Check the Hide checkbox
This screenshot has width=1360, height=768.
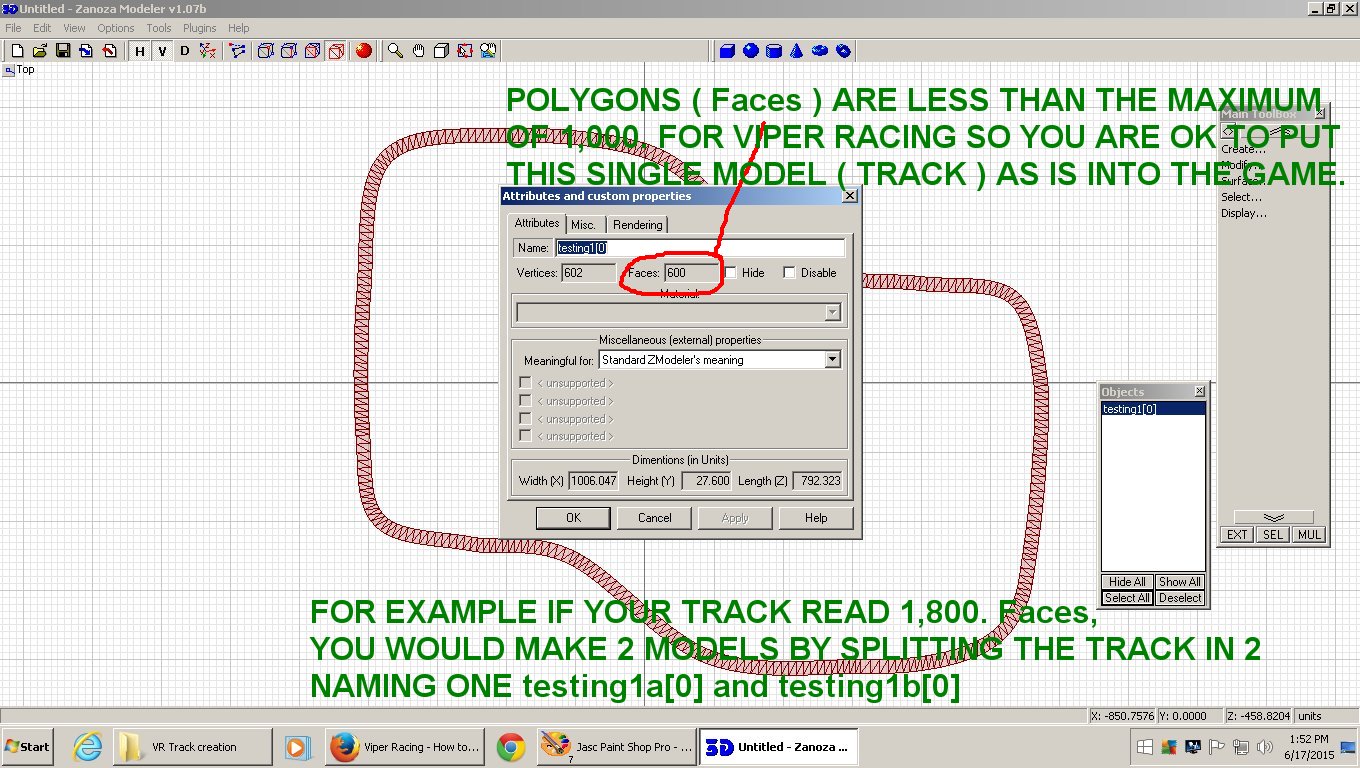pos(732,273)
